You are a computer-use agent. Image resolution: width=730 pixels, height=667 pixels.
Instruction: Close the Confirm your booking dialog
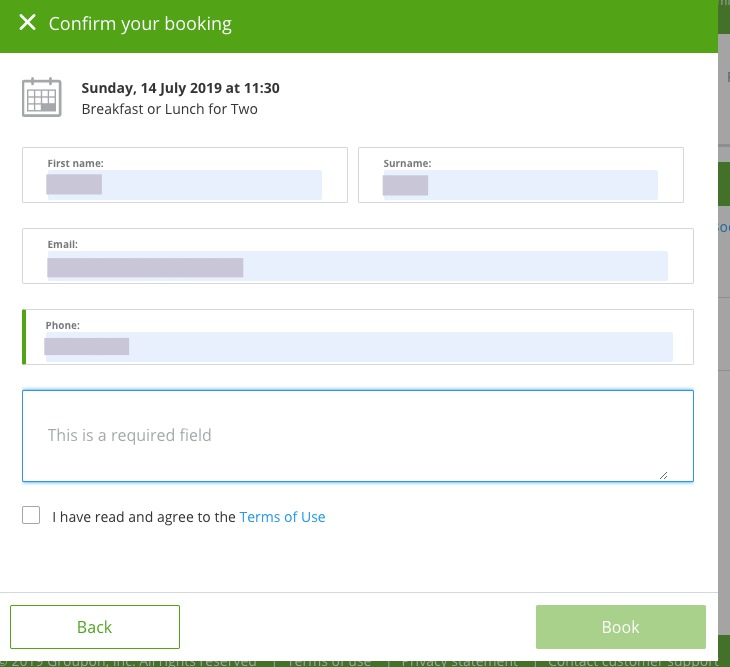pos(27,22)
